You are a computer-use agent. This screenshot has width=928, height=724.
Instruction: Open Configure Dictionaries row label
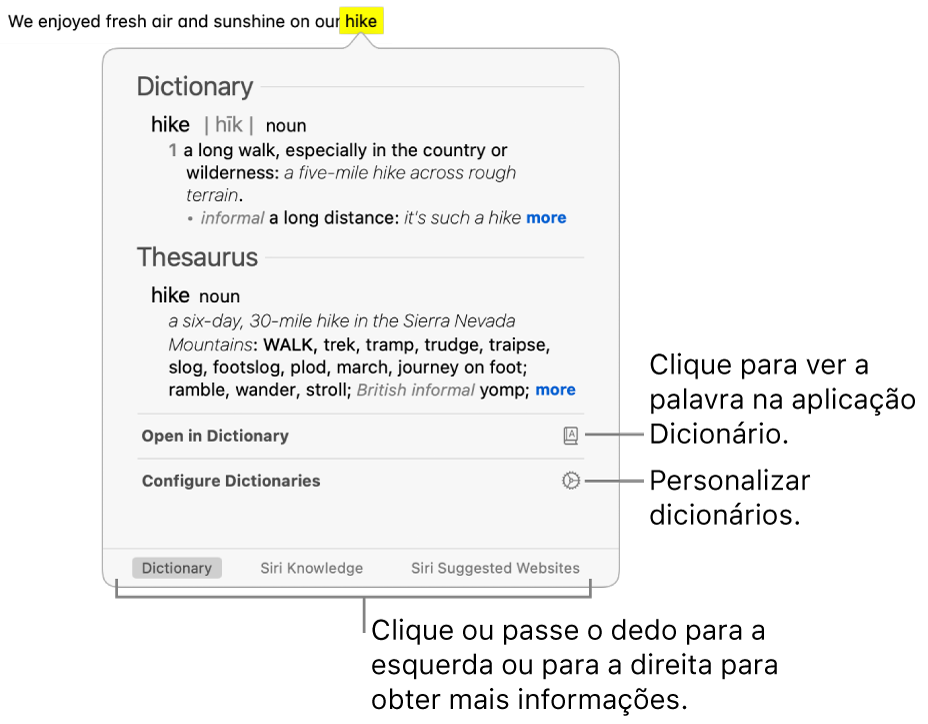tap(231, 481)
